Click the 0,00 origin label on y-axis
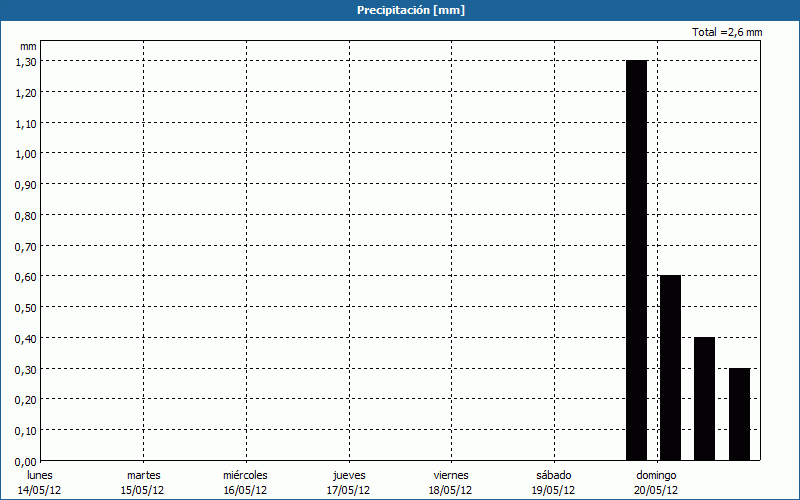The image size is (800, 500). pos(25,461)
